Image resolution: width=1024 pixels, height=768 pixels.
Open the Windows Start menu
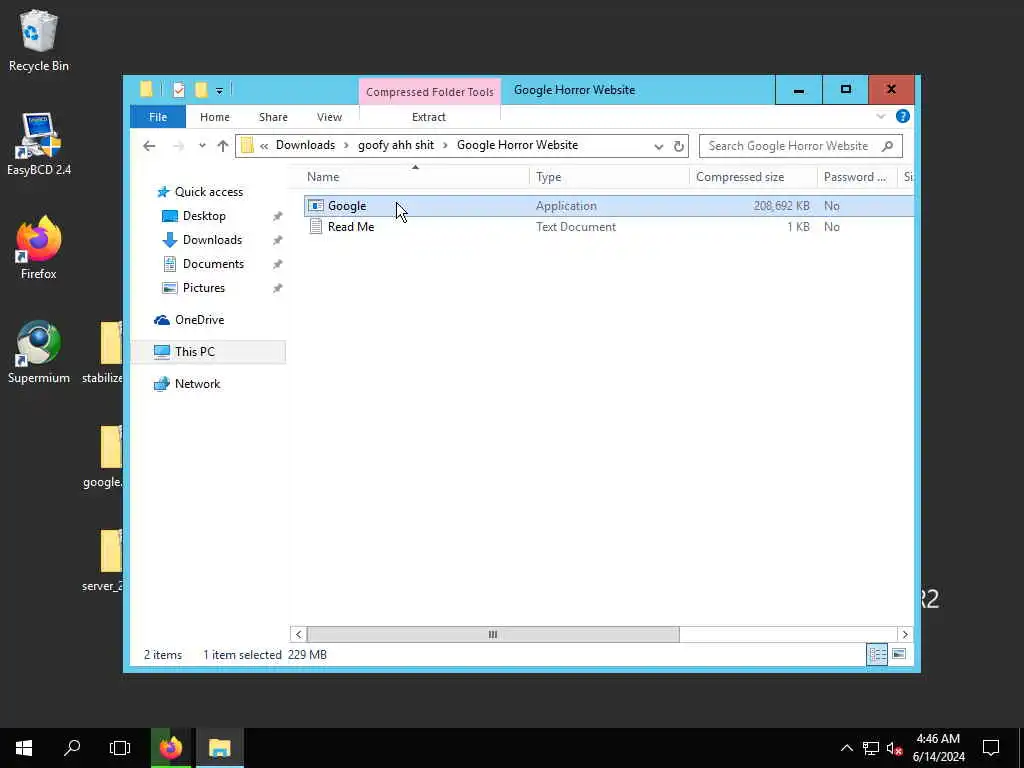click(24, 748)
